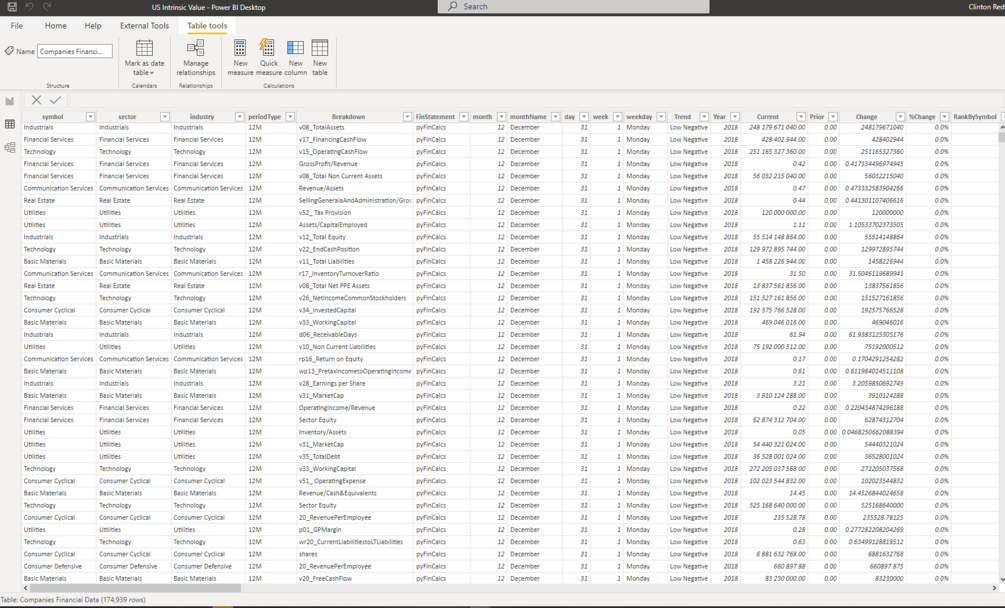This screenshot has width=1005, height=608.
Task: Select the Change column header
Action: click(x=866, y=117)
